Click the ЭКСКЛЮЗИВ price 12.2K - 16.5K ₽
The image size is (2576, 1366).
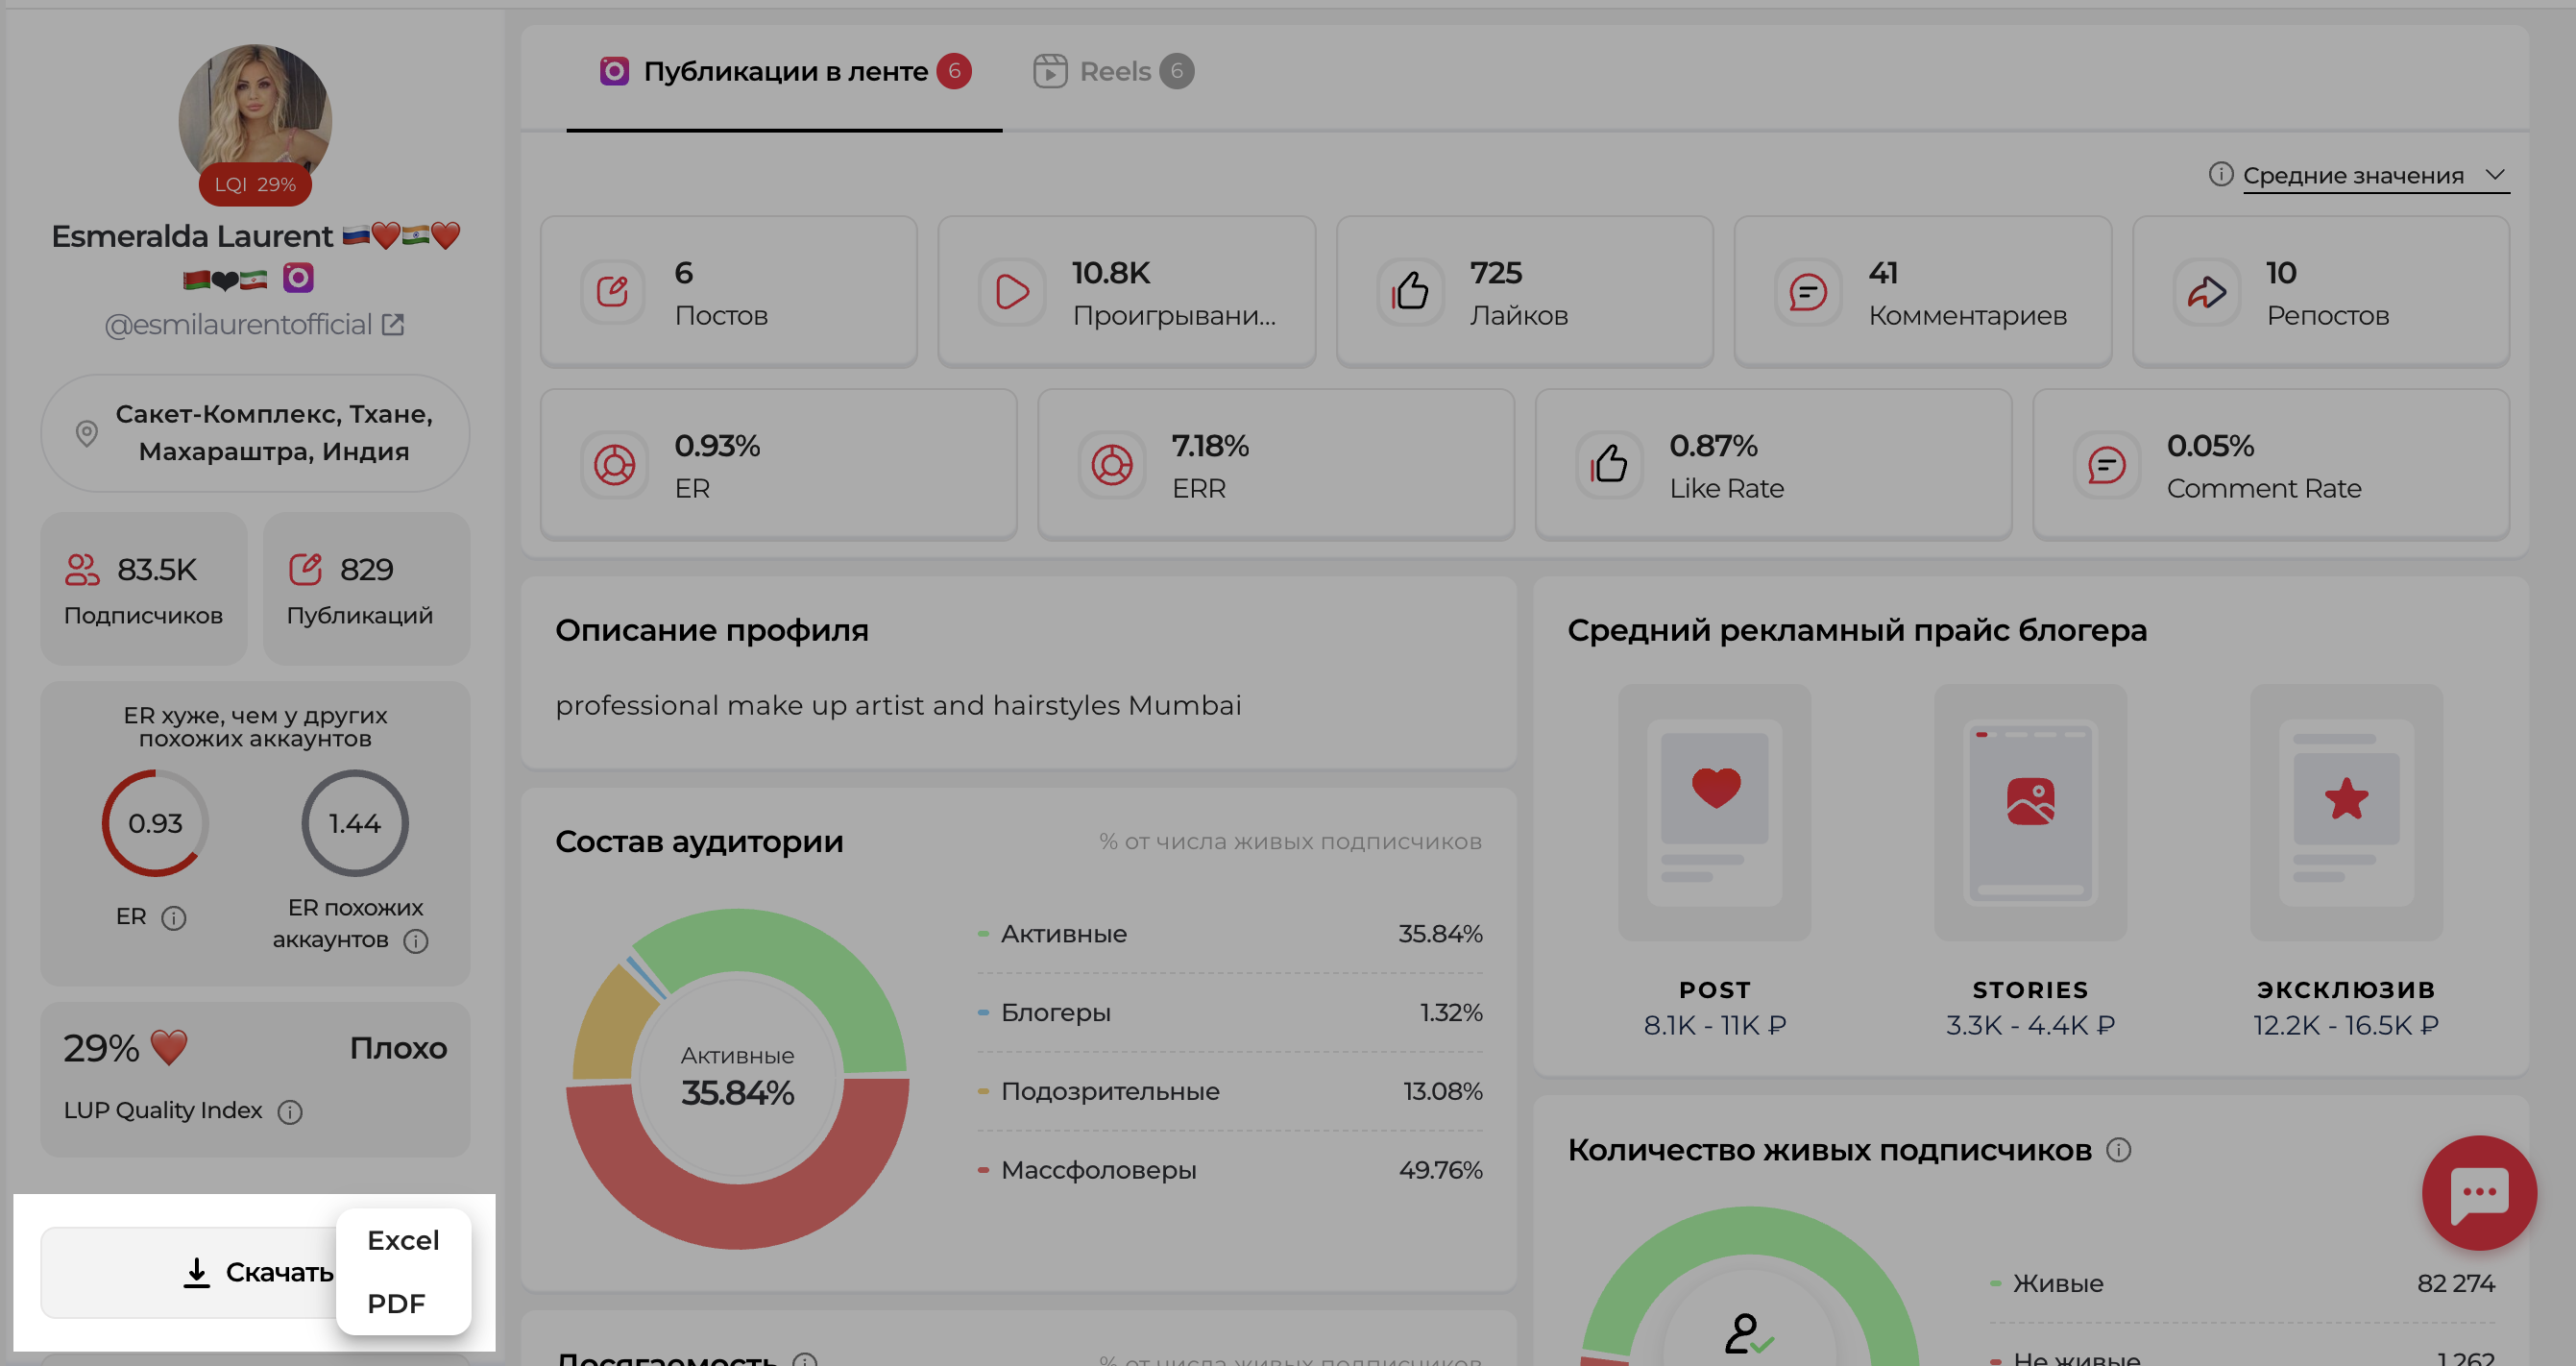[2346, 1025]
